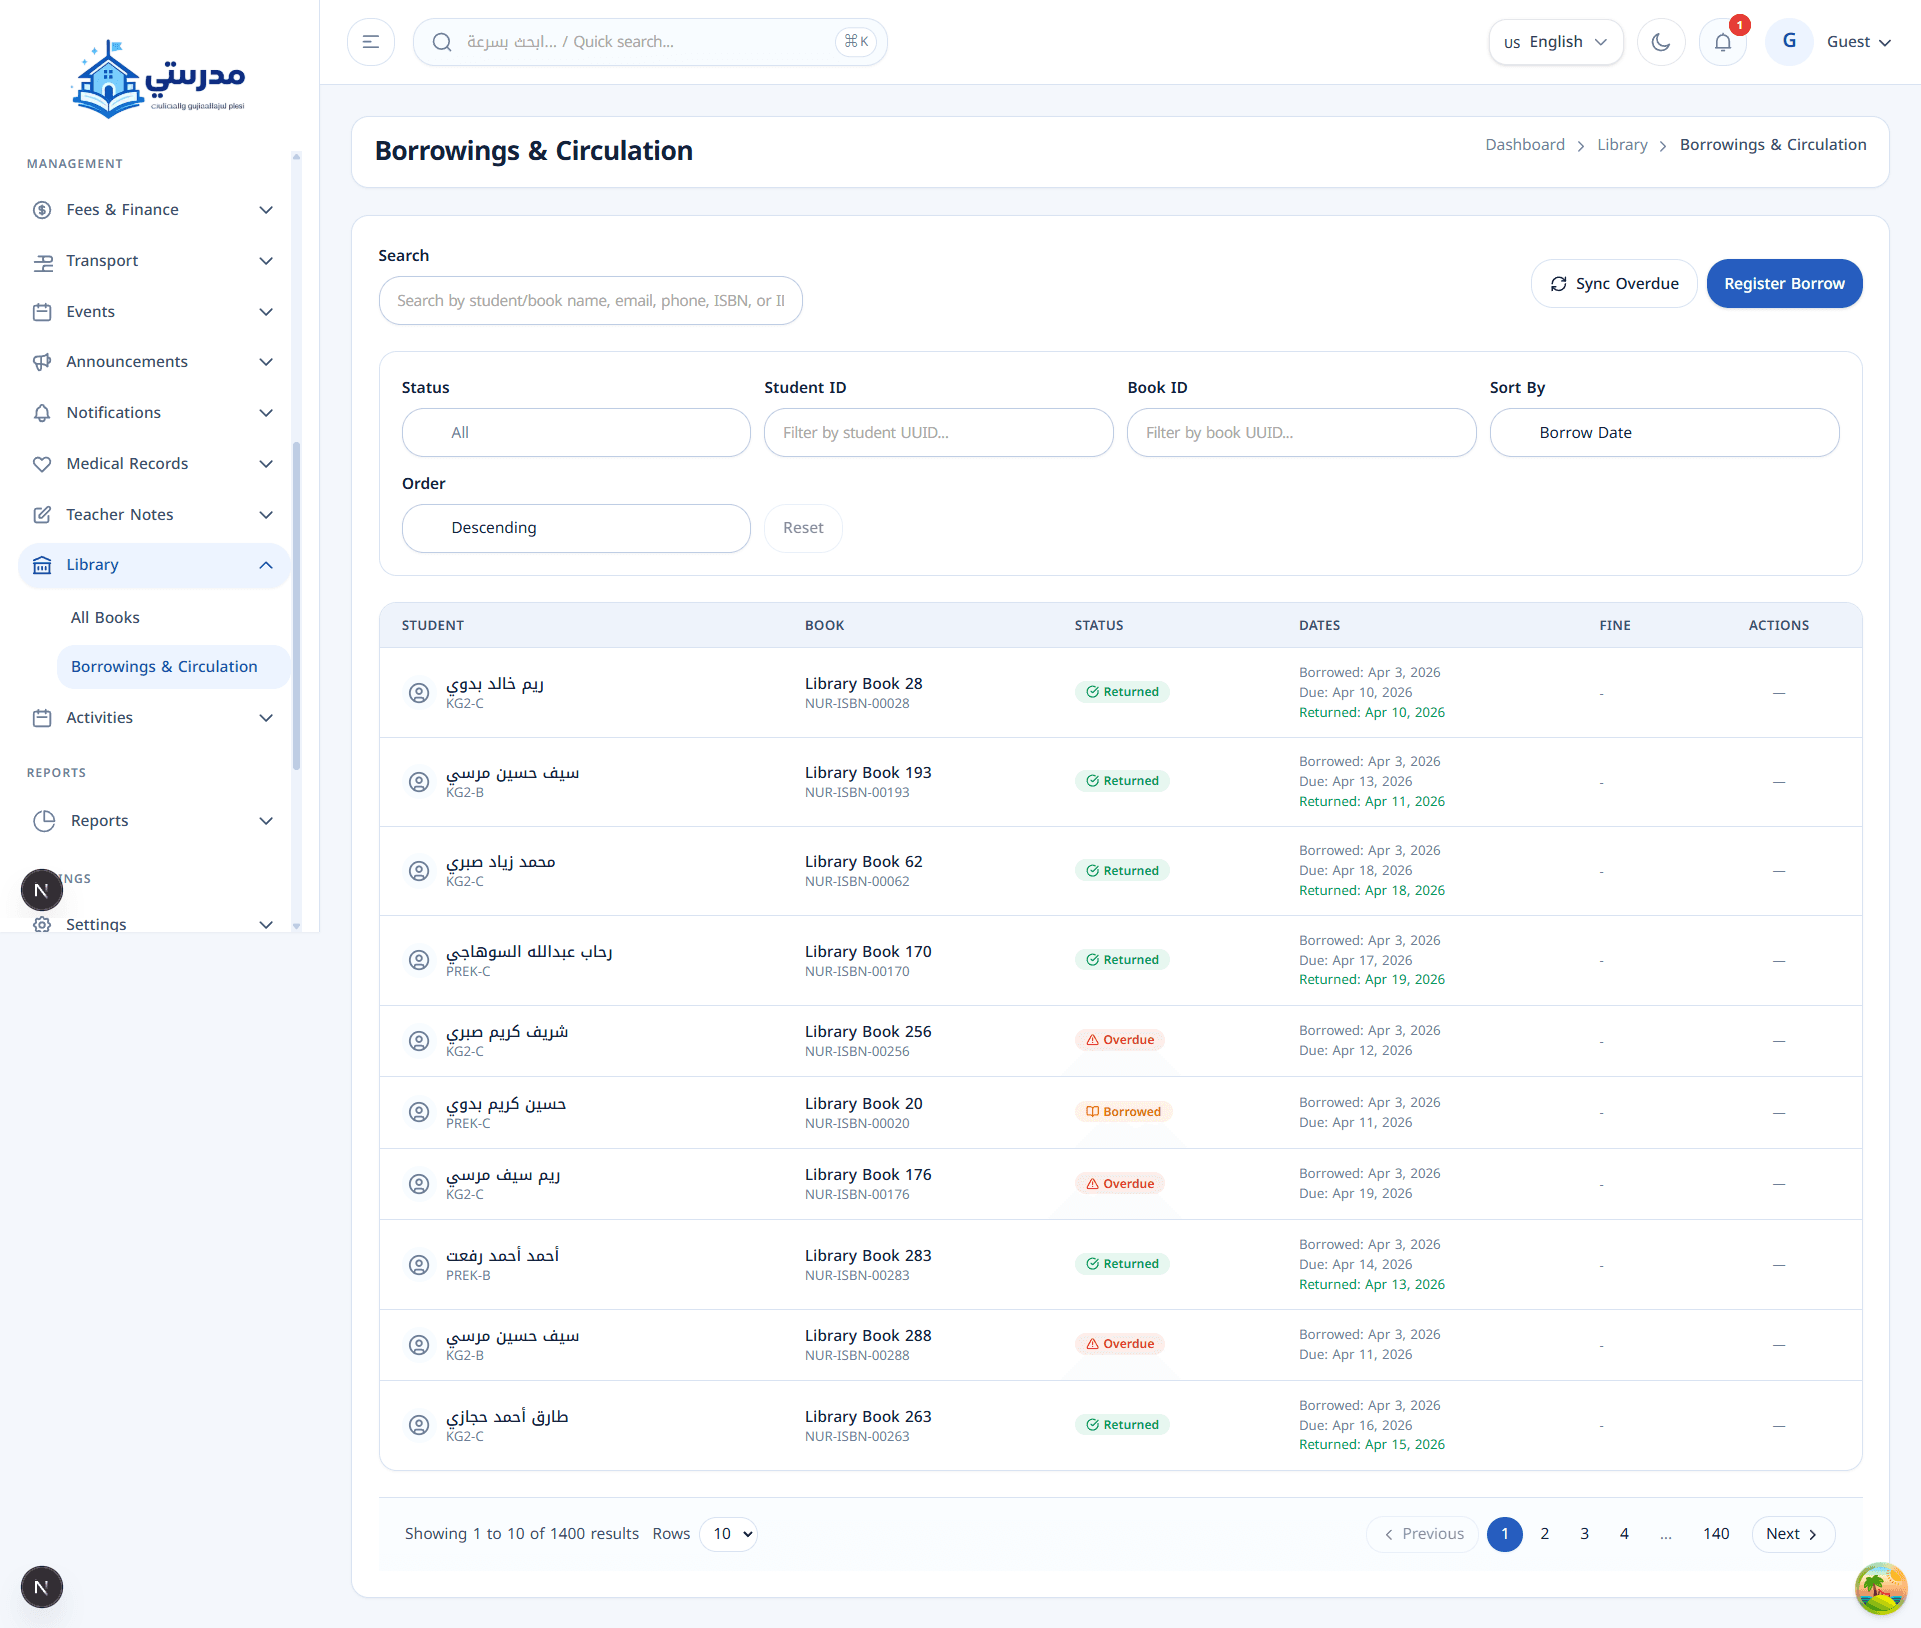
Task: Click the beach palm icon at bottom right
Action: click(x=1880, y=1588)
